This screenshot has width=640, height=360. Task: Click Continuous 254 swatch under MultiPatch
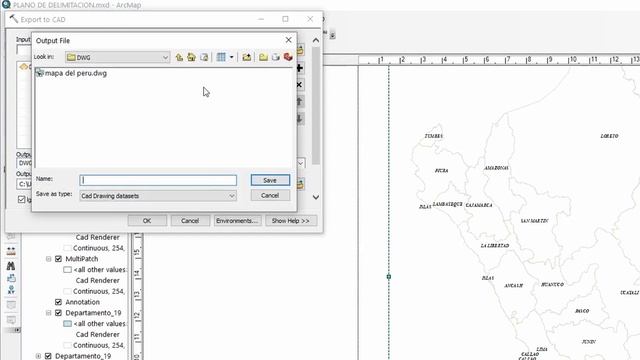67,291
